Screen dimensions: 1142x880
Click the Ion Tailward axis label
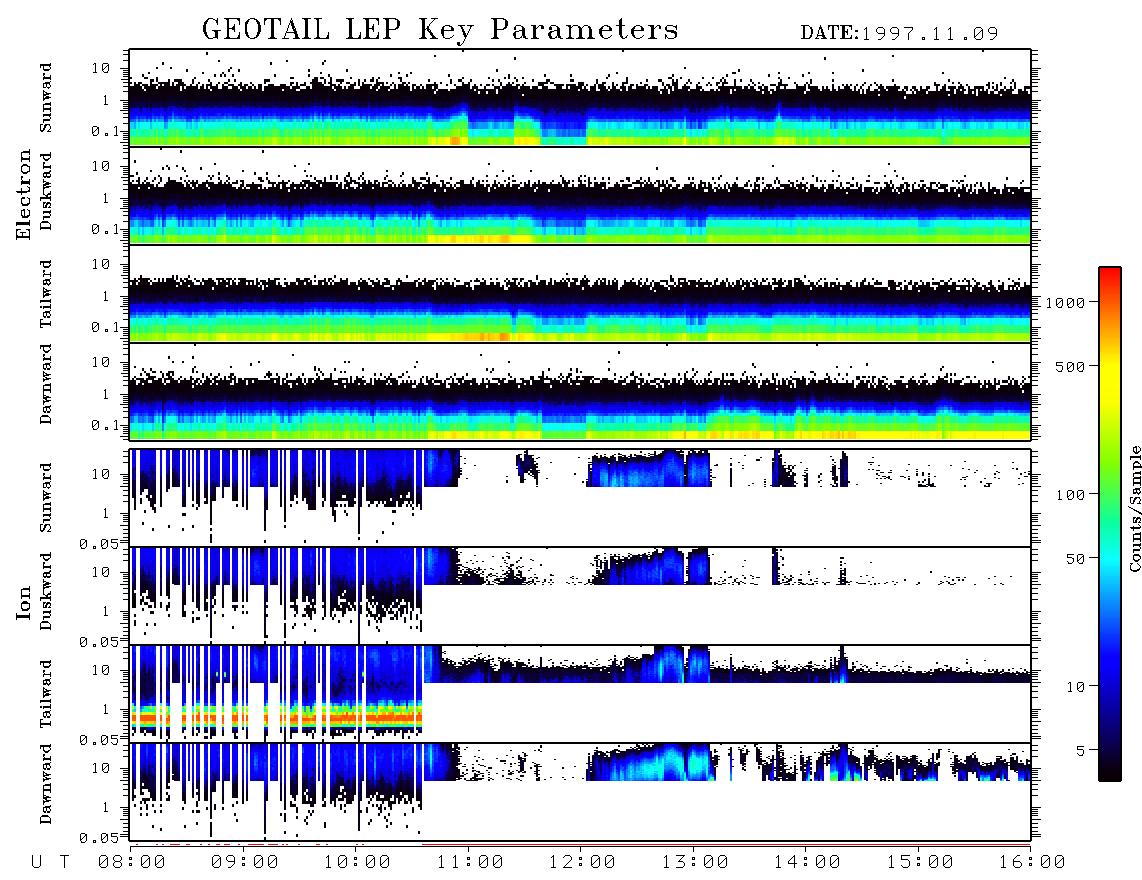point(45,693)
